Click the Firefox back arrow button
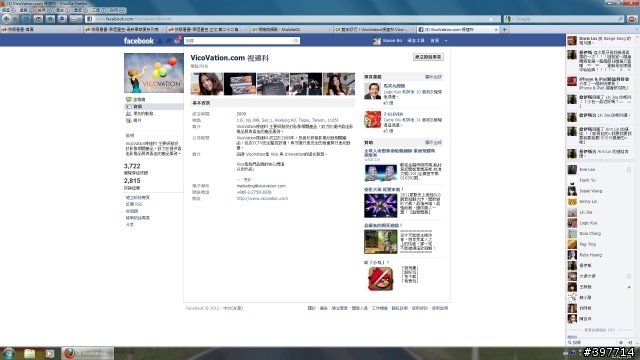Image resolution: width=640 pixels, height=360 pixels. coord(7,19)
